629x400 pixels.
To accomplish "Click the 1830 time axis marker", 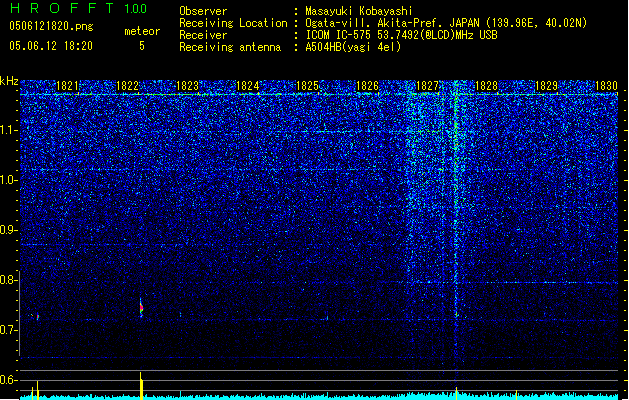I will click(607, 86).
